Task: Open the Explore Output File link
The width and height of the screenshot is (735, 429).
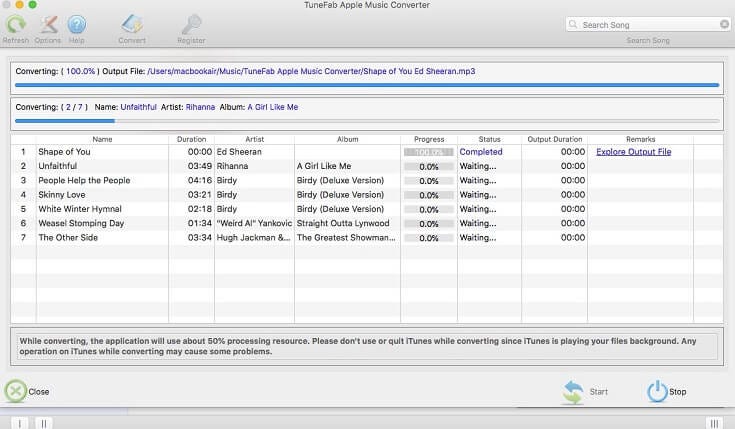Action: (x=634, y=152)
